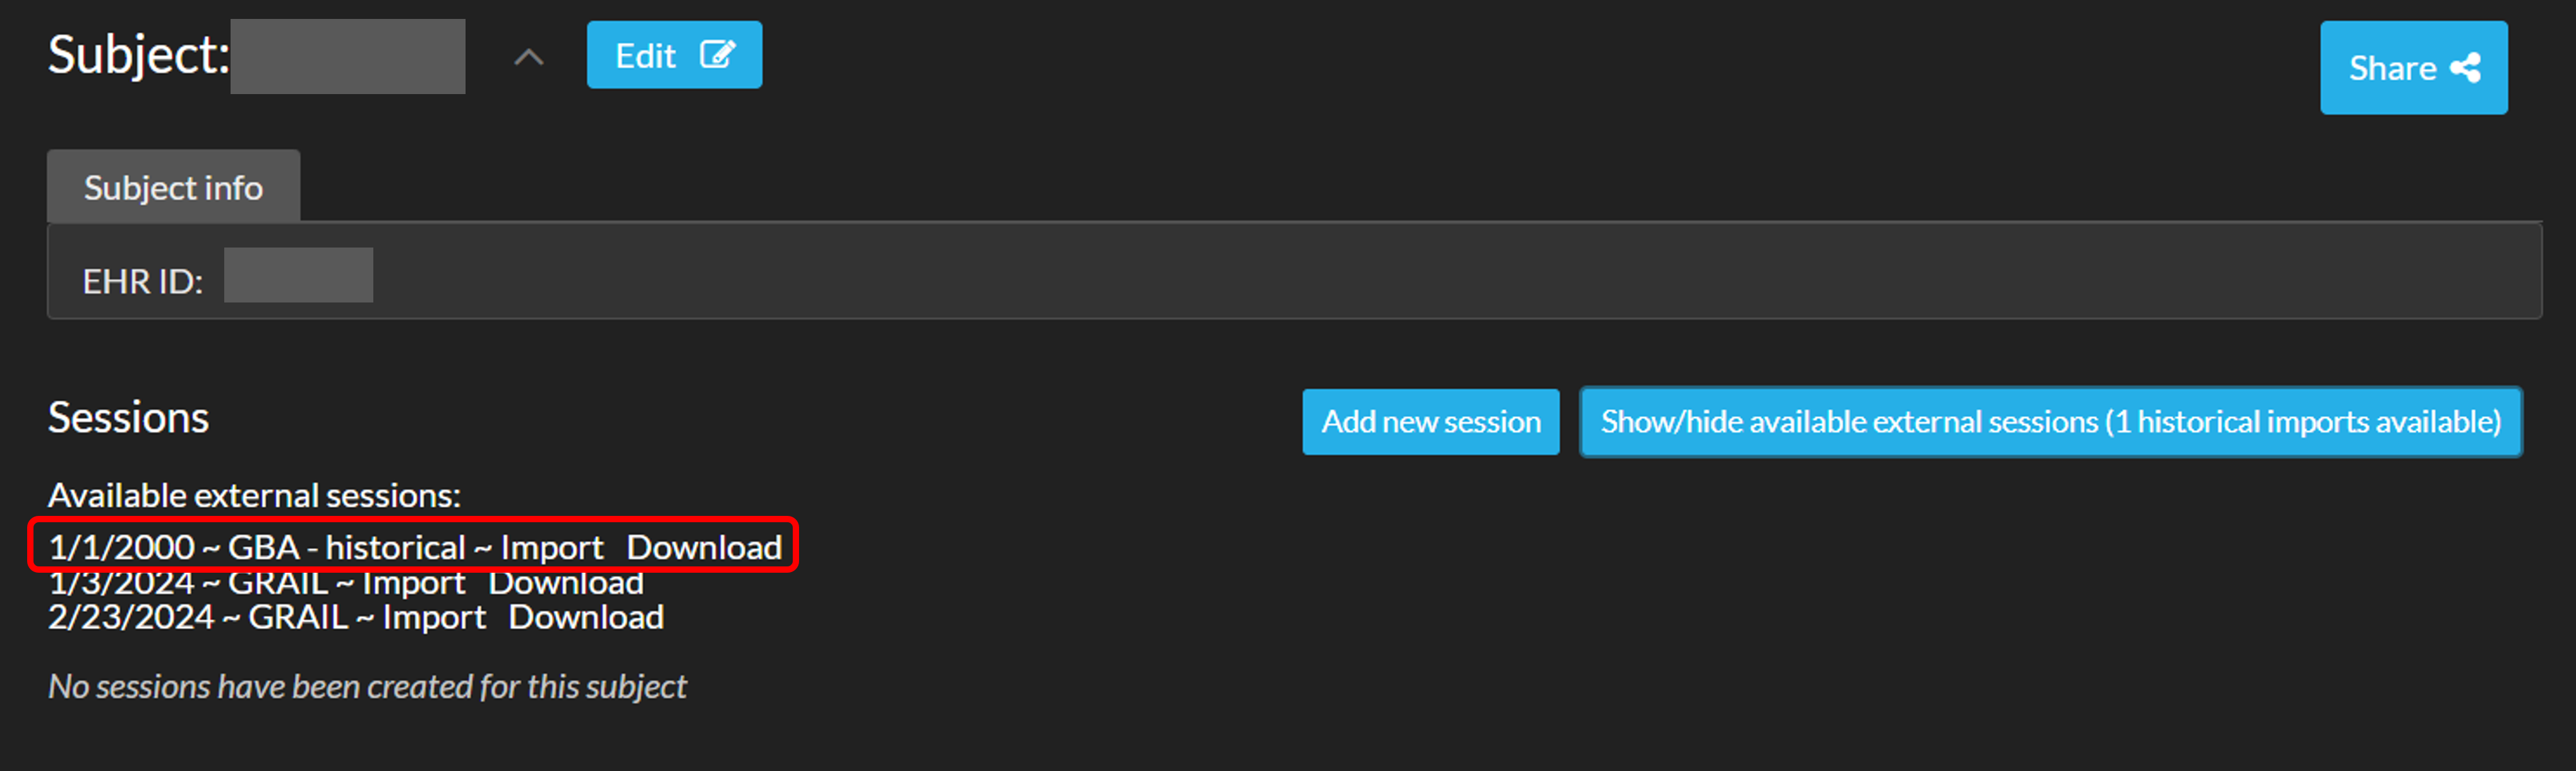Click the Share button
This screenshot has height=771, width=2576.
tap(2413, 68)
